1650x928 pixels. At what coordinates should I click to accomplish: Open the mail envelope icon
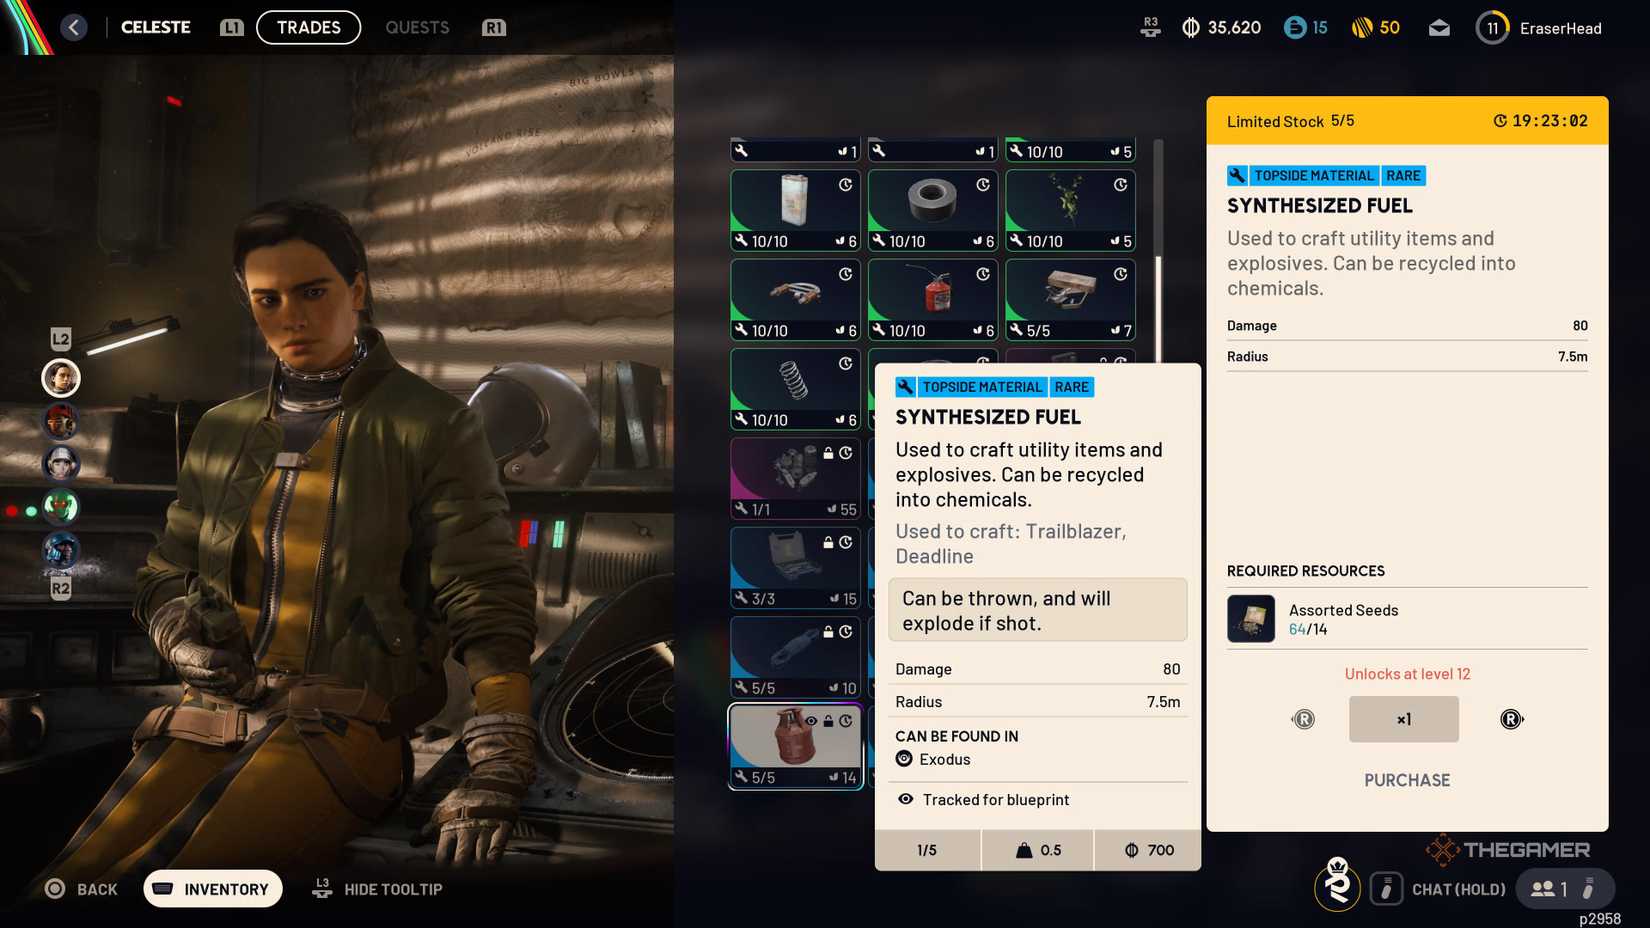(x=1439, y=27)
